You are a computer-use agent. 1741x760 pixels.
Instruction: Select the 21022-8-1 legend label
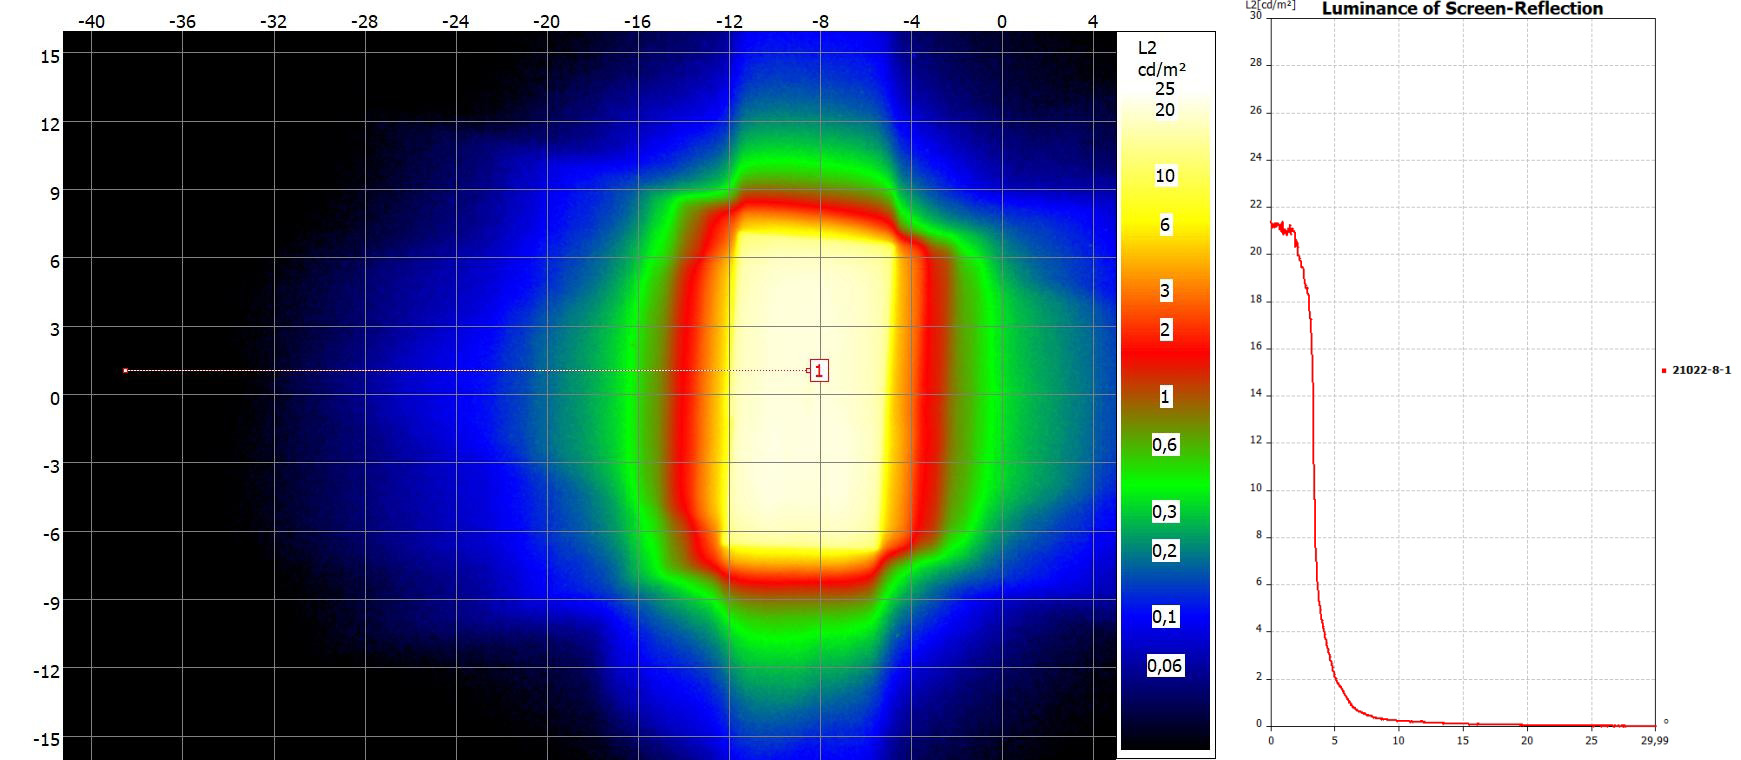[x=1701, y=370]
